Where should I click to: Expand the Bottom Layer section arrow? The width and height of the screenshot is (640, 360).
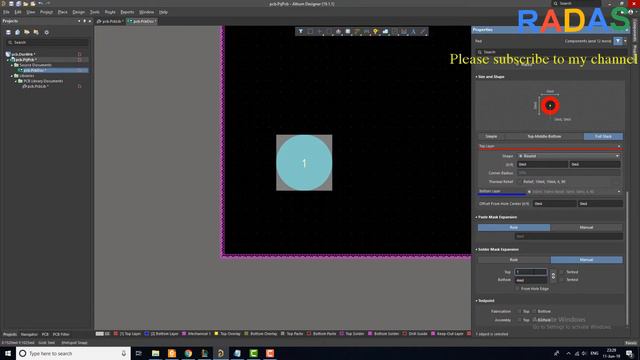tap(619, 191)
